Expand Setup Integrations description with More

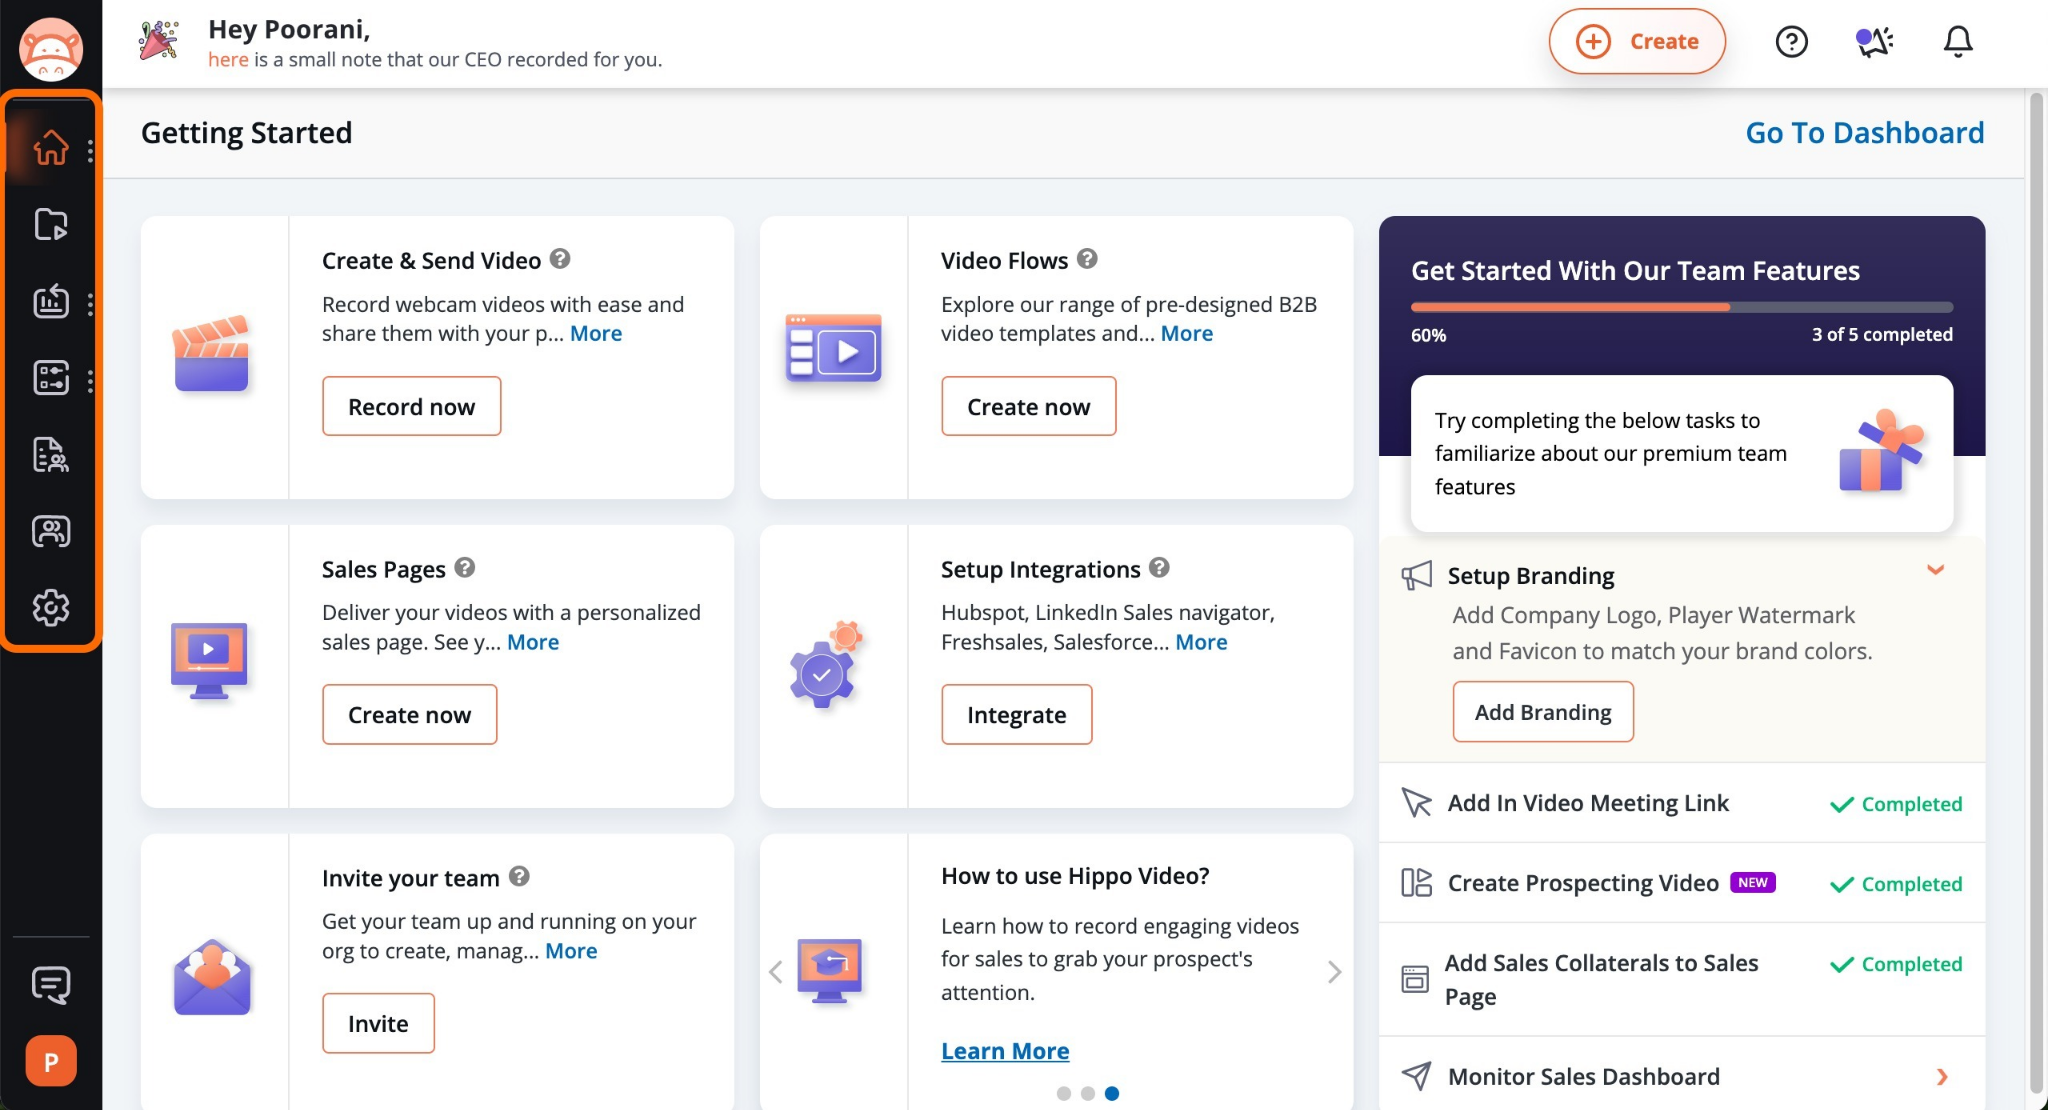tap(1201, 642)
